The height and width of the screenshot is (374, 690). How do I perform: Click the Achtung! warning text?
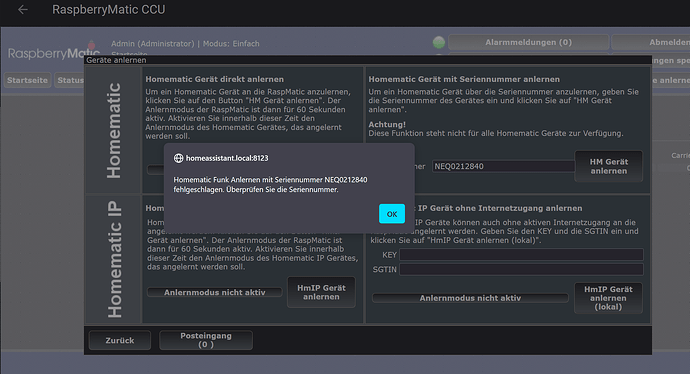(x=387, y=125)
